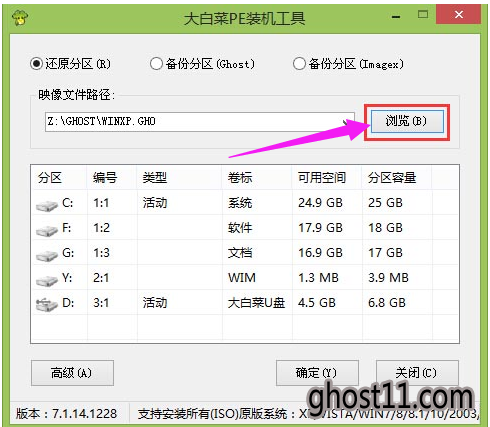Close the window with the red X
Image resolution: width=490 pixels, height=427 pixels.
tap(459, 15)
